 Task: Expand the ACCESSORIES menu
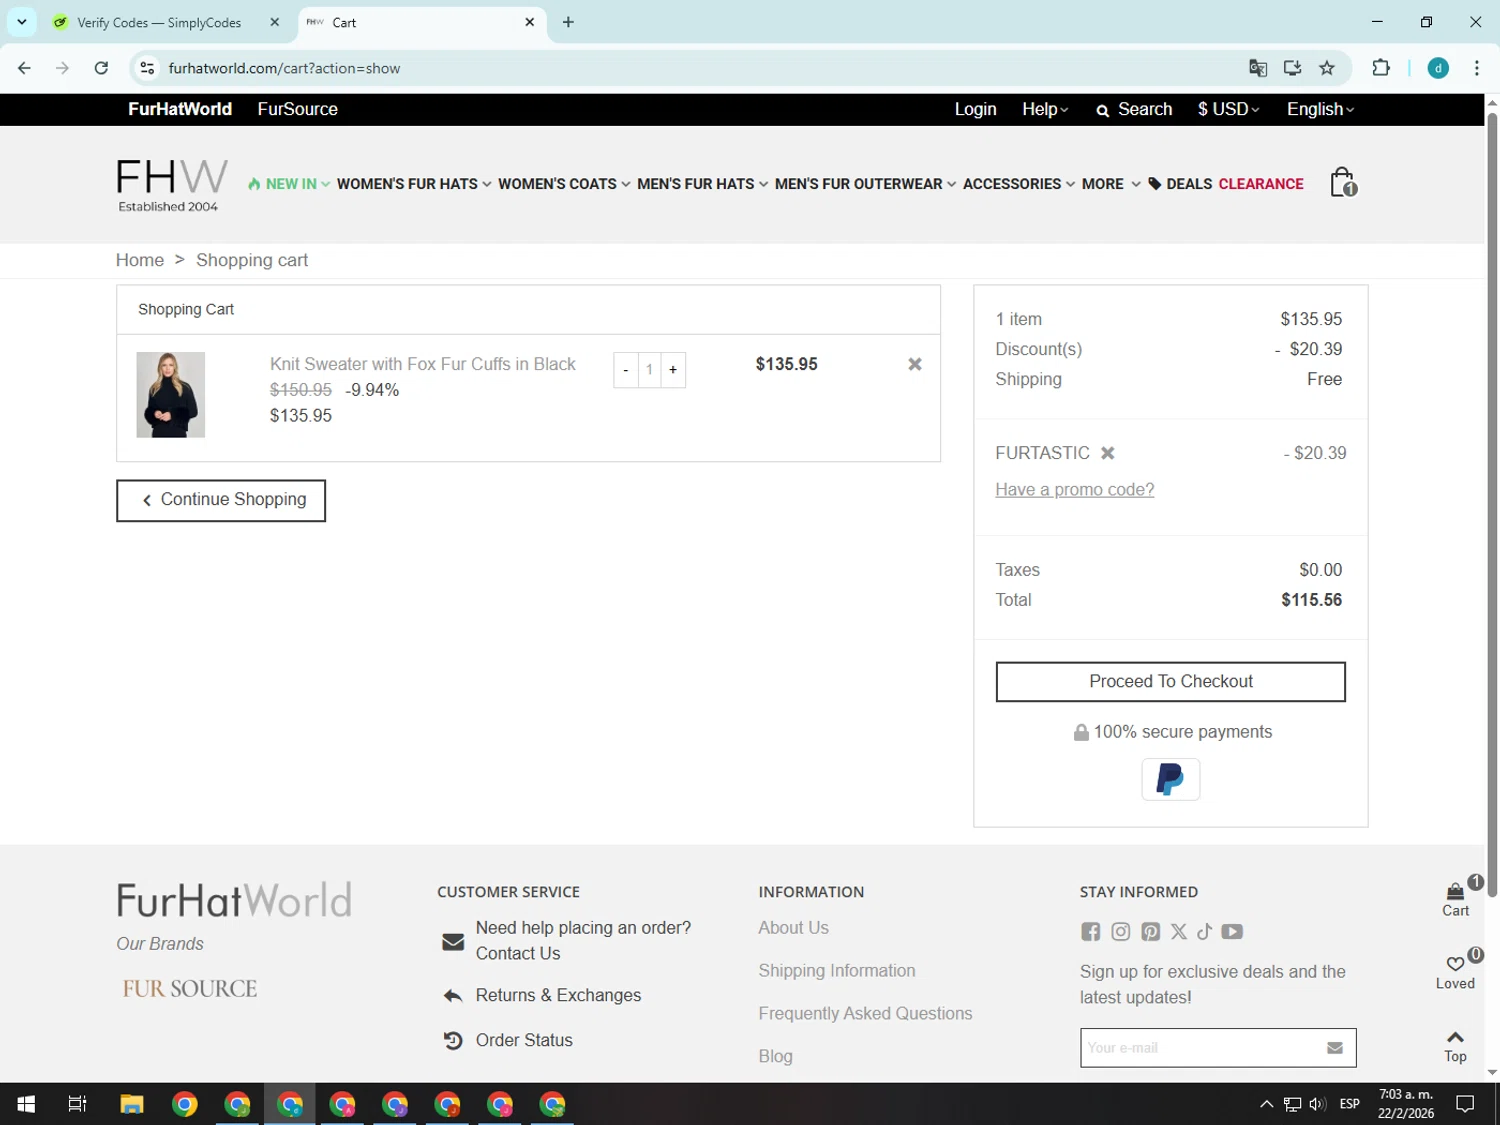tap(1019, 184)
